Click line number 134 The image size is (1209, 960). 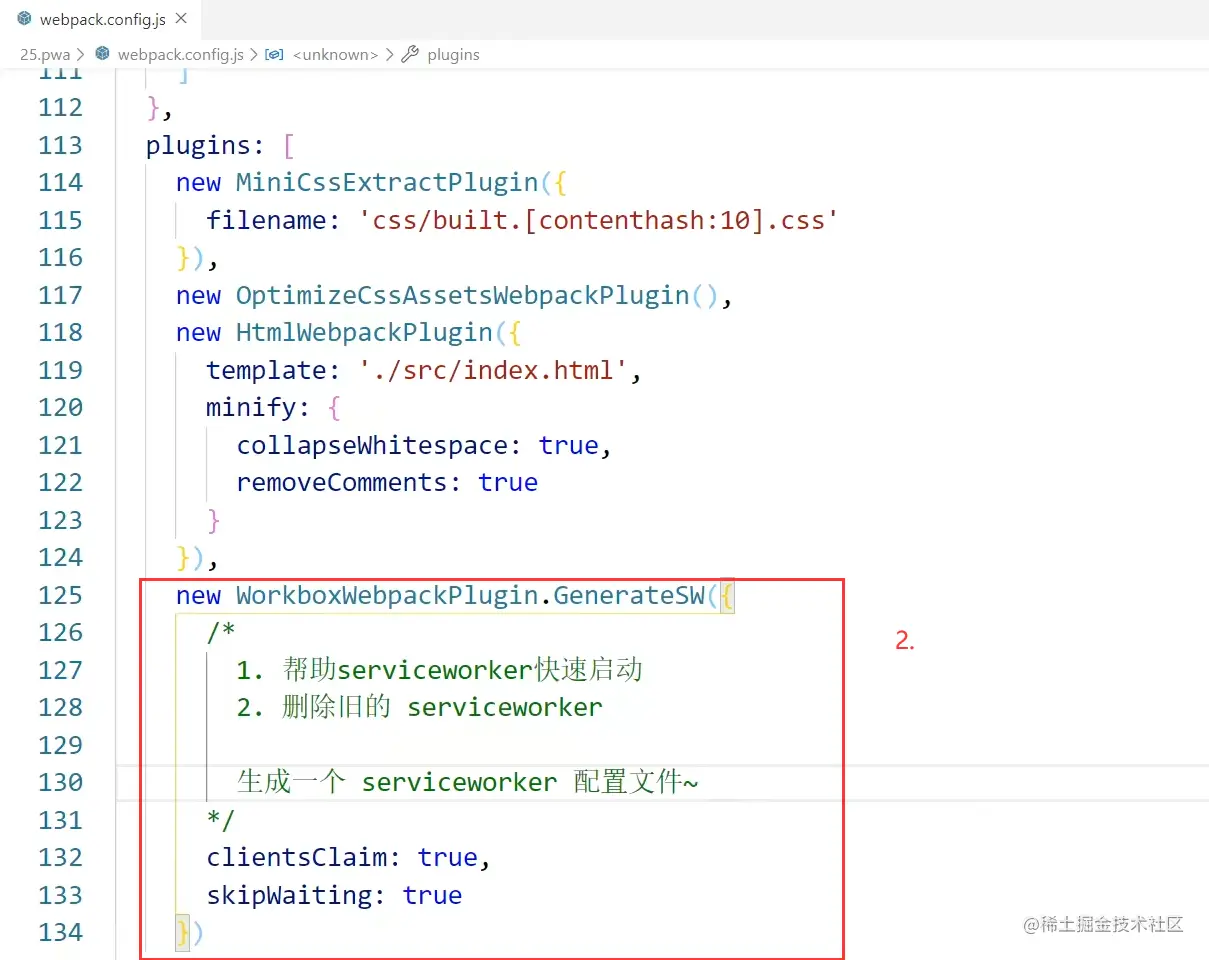pyautogui.click(x=60, y=932)
